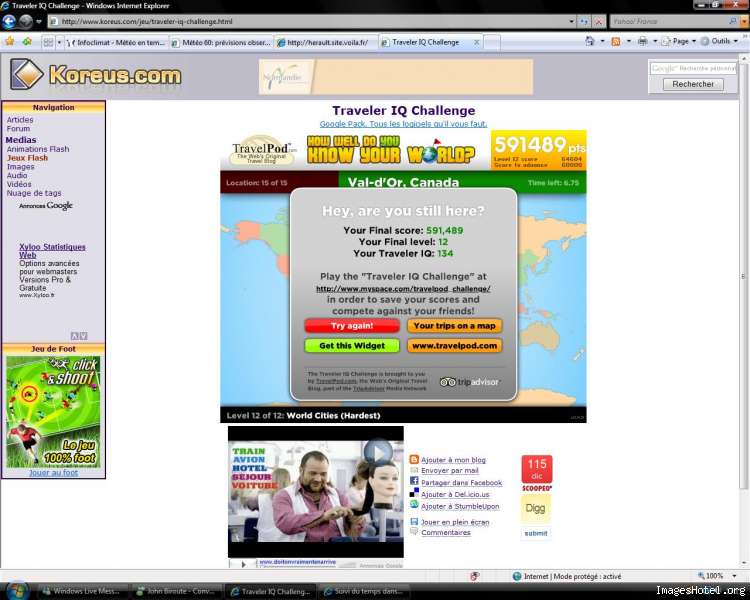The image size is (750, 600).
Task: Open Xyloo Statistiques Web ad link
Action: [52, 251]
